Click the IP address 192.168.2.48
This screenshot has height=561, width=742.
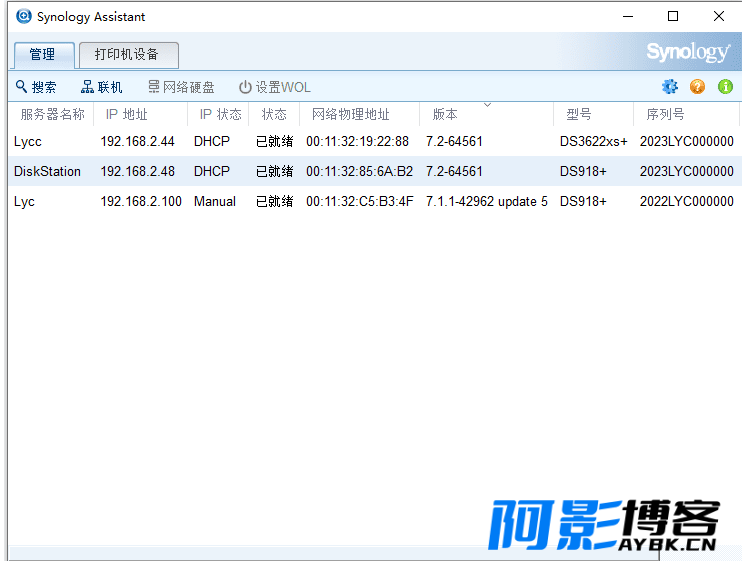tap(137, 171)
